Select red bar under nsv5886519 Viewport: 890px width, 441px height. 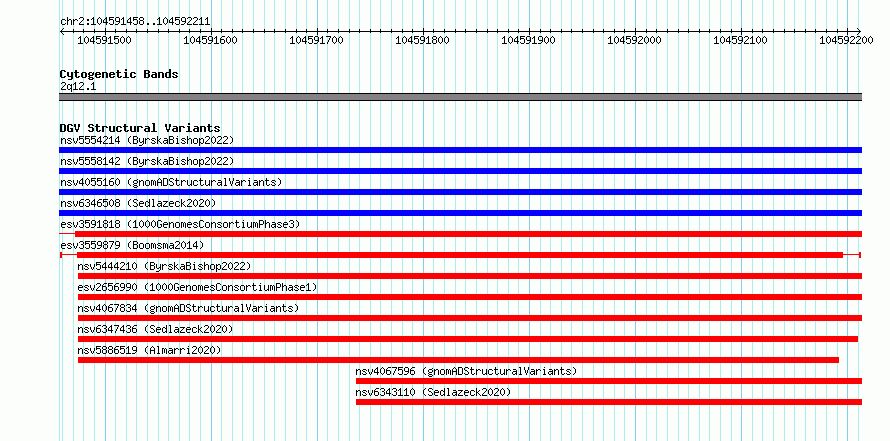[x=458, y=360]
